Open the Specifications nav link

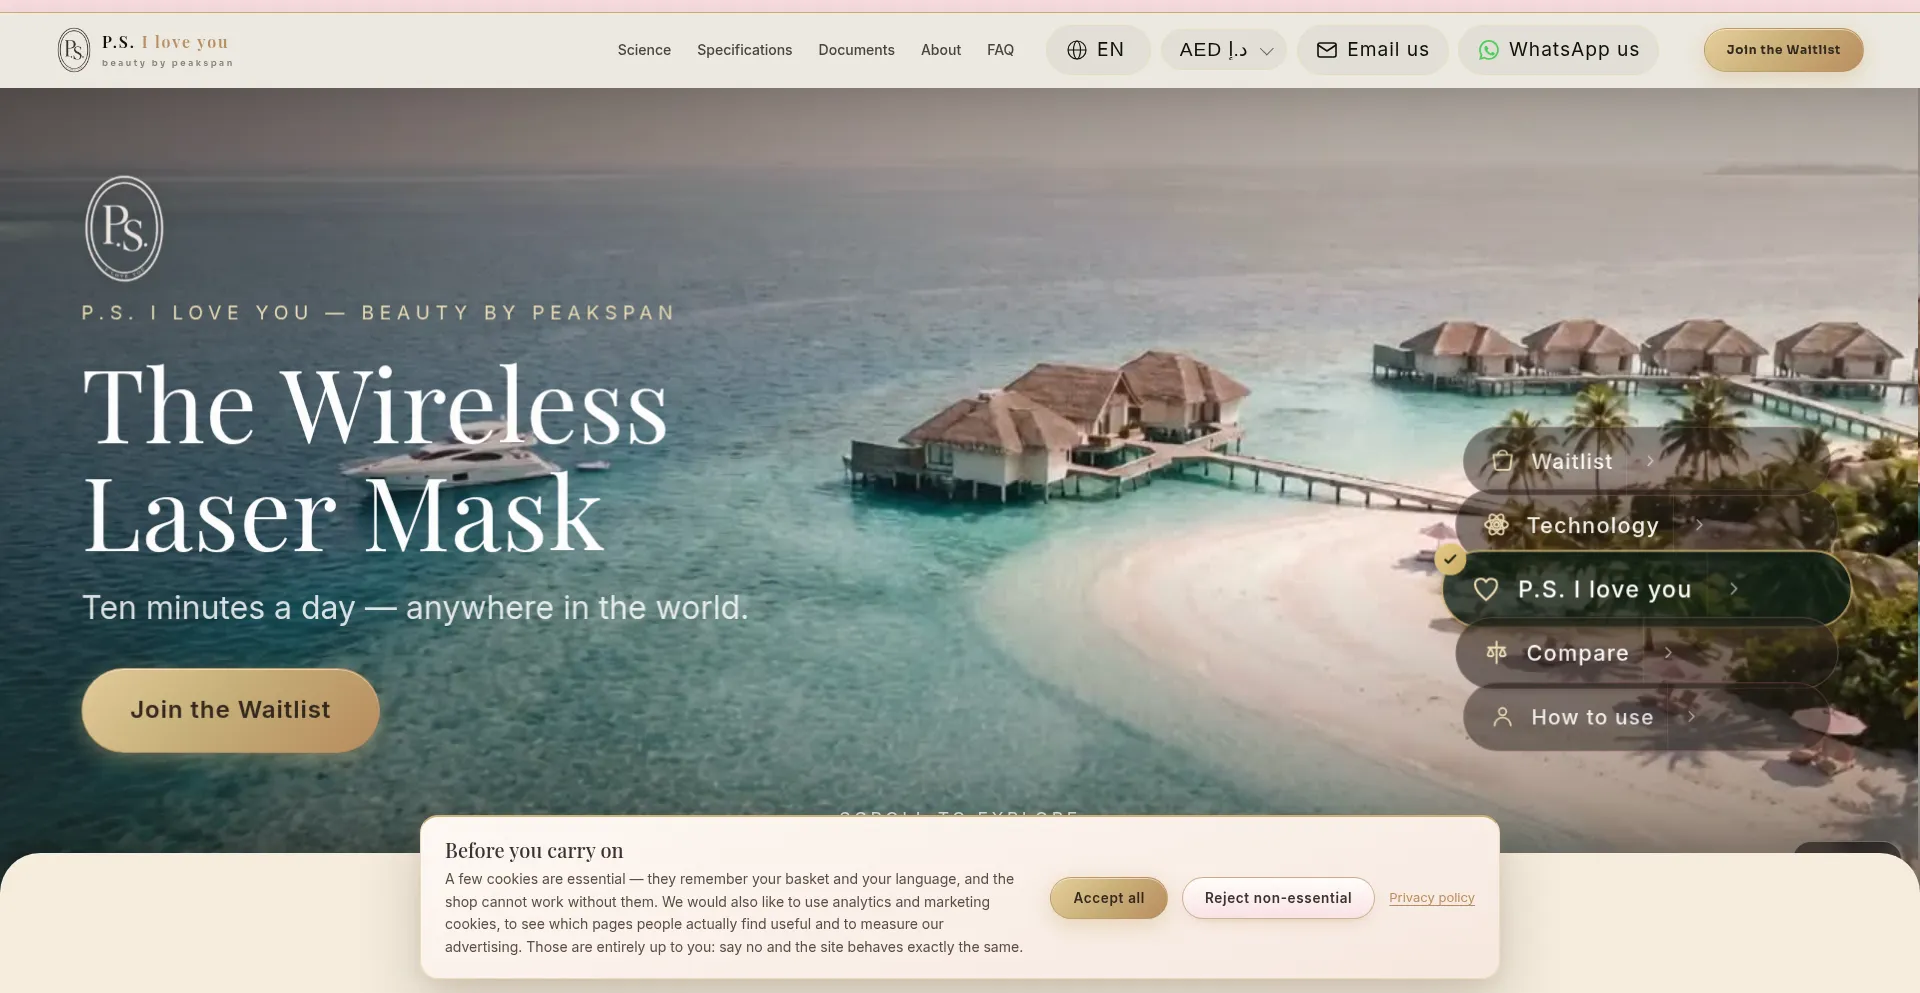click(744, 50)
